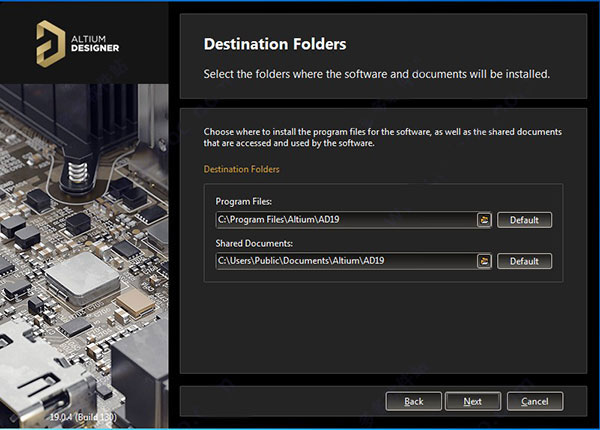
Task: Click the 'Shared Documents:' label
Action: (254, 243)
